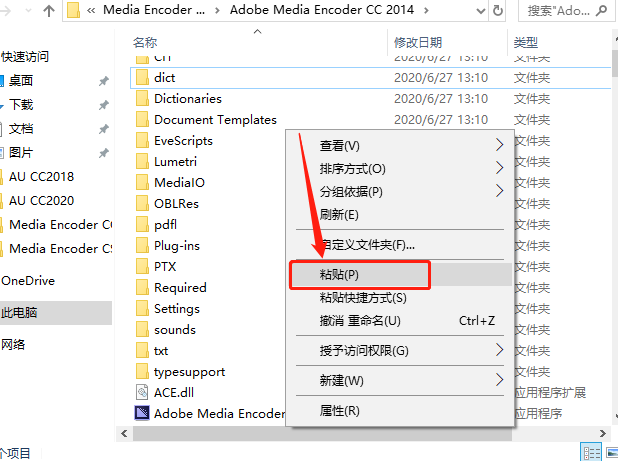Image resolution: width=618 pixels, height=461 pixels.
Task: Unpin 下载 using its pin icon
Action: pyautogui.click(x=104, y=105)
